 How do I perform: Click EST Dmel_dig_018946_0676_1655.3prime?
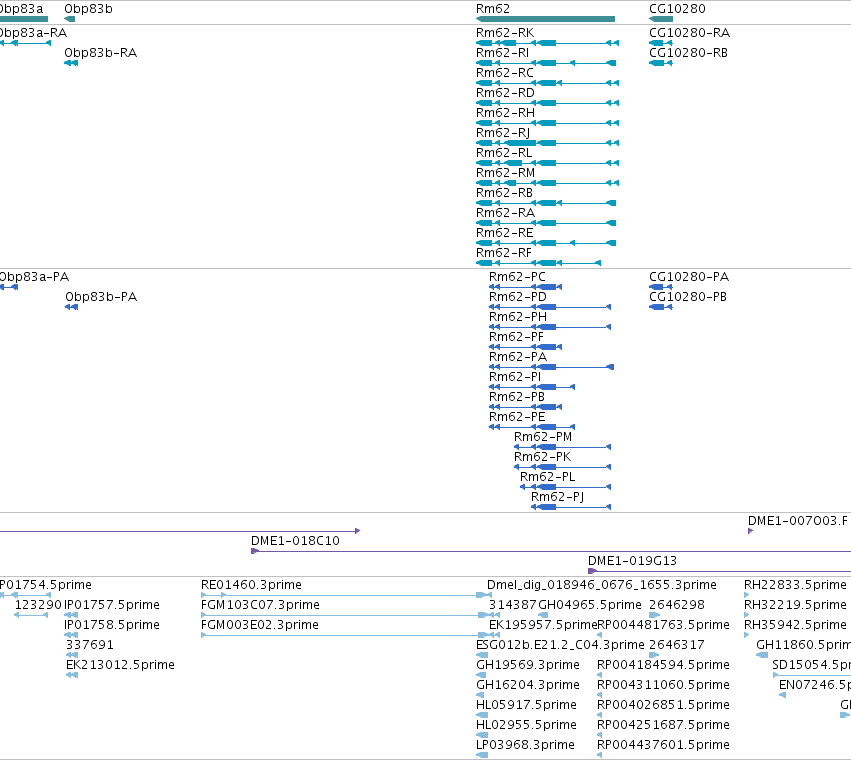click(601, 585)
